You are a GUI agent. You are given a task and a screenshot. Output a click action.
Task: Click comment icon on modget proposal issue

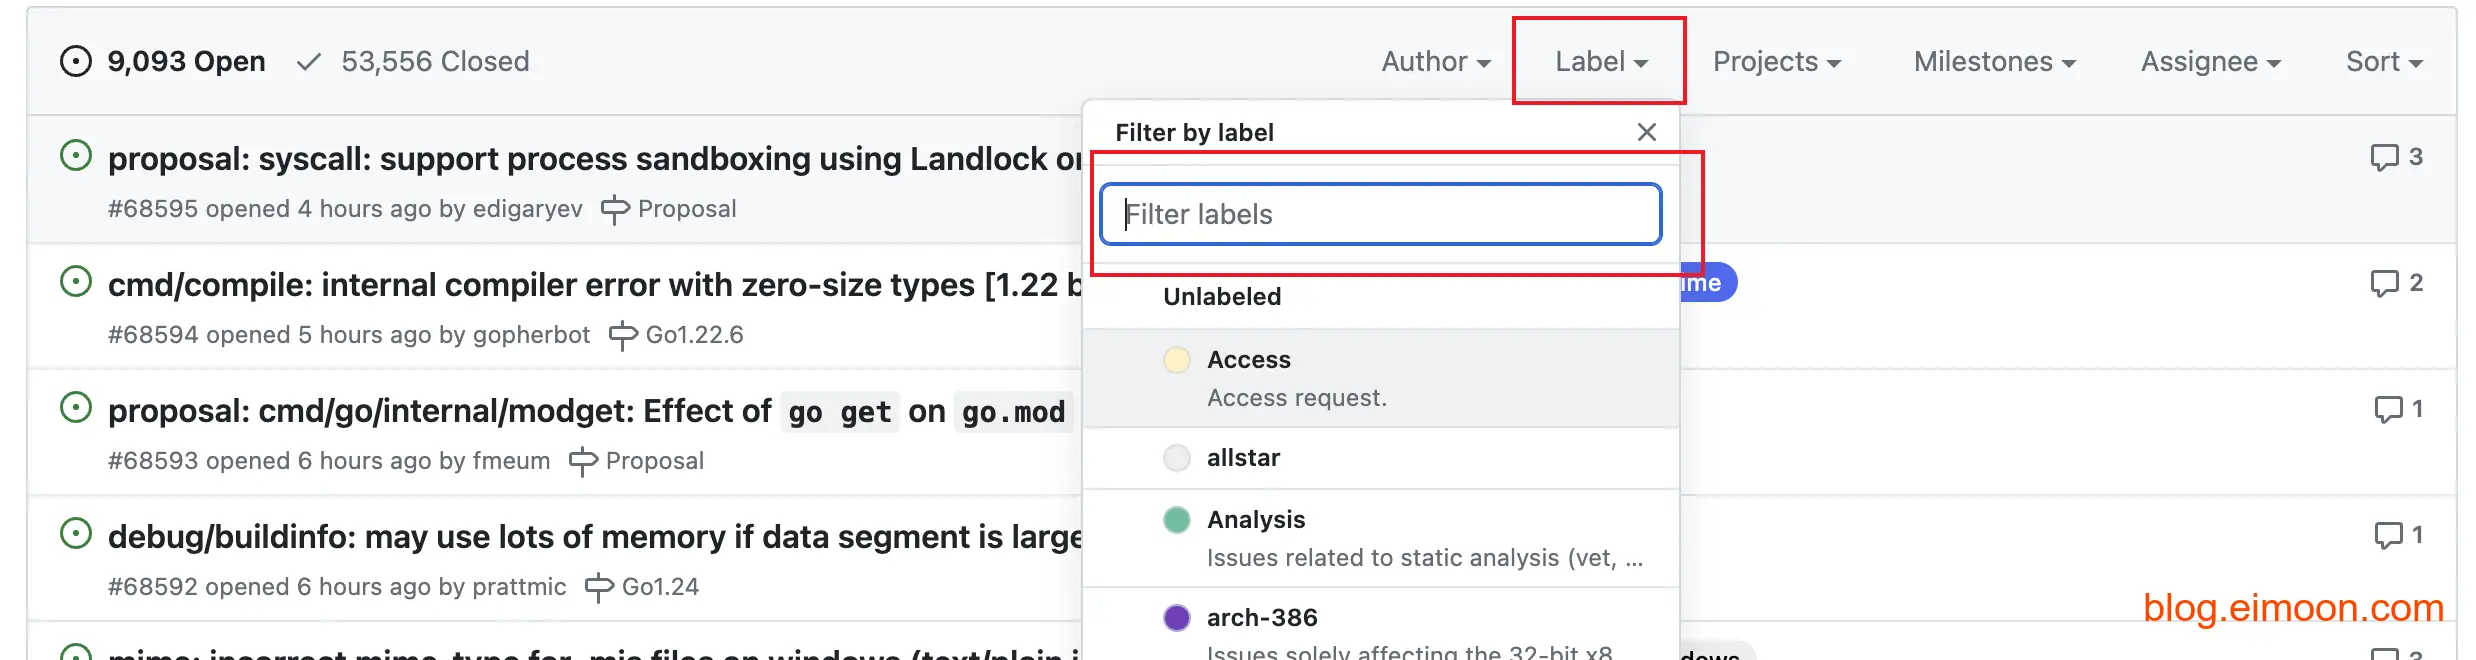click(2388, 409)
